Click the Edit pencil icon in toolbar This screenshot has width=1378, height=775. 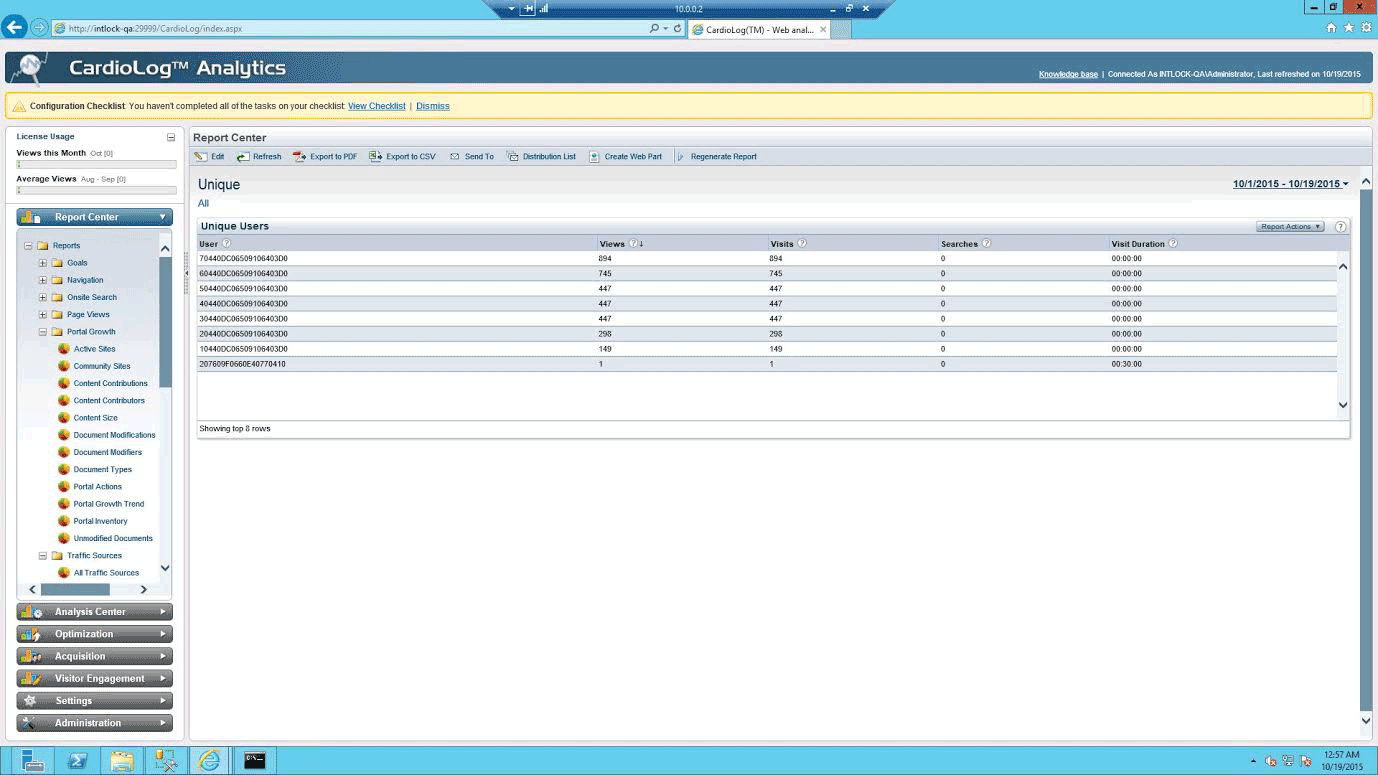click(201, 156)
